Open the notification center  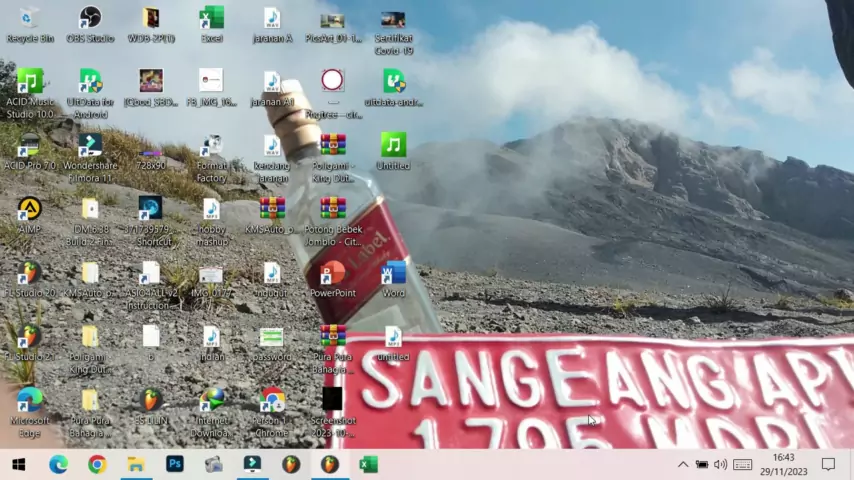point(828,464)
